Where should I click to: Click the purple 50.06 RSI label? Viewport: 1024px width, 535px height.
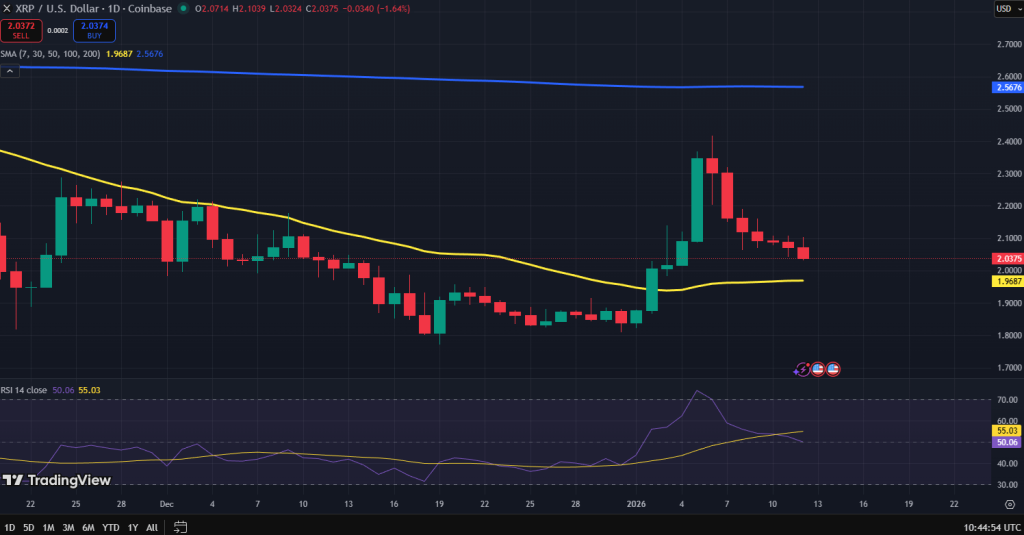[x=1006, y=442]
